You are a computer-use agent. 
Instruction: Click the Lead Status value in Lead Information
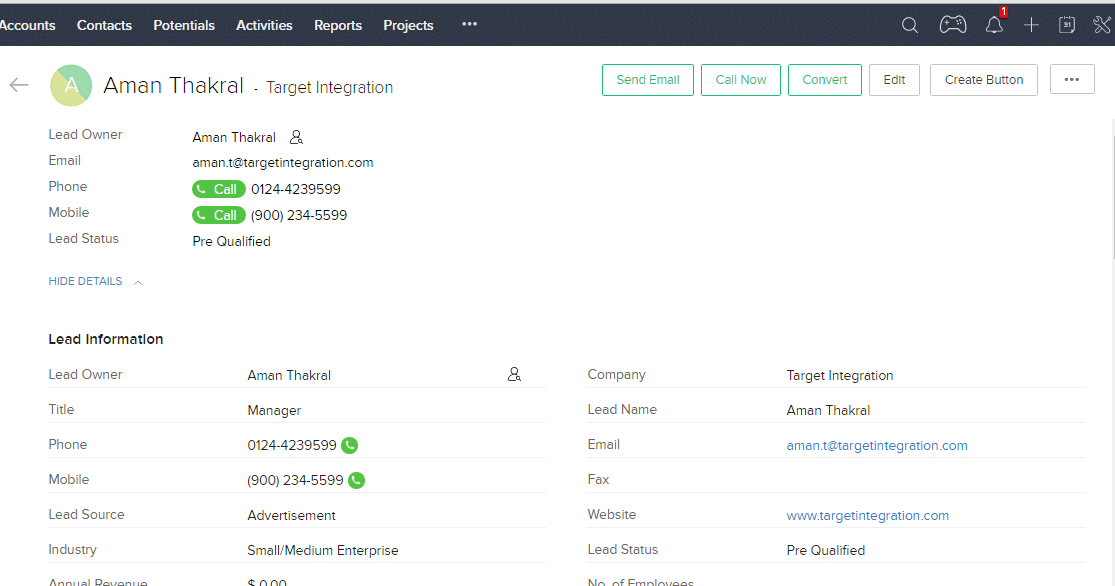point(826,550)
